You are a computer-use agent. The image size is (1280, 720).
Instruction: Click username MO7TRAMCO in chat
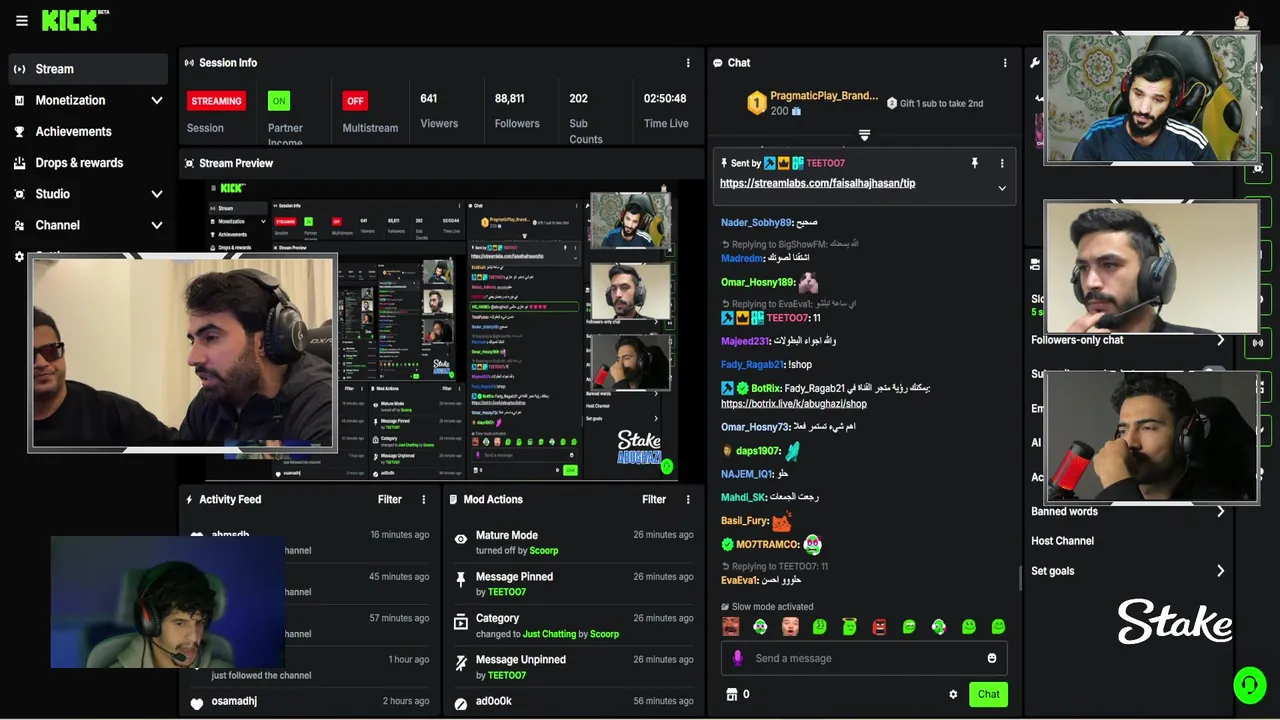tap(767, 545)
